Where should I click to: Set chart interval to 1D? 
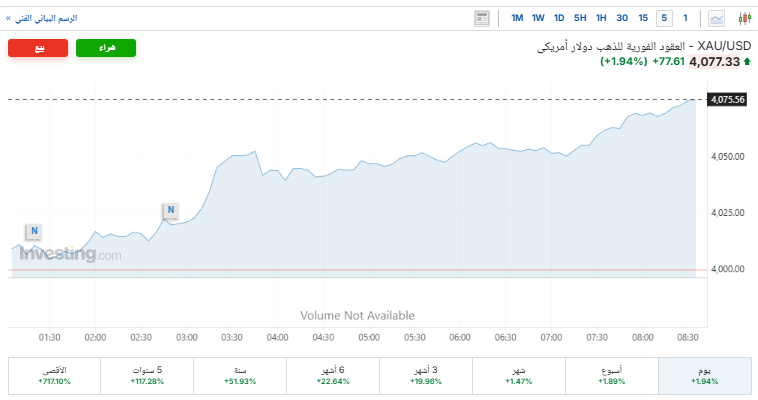(559, 18)
